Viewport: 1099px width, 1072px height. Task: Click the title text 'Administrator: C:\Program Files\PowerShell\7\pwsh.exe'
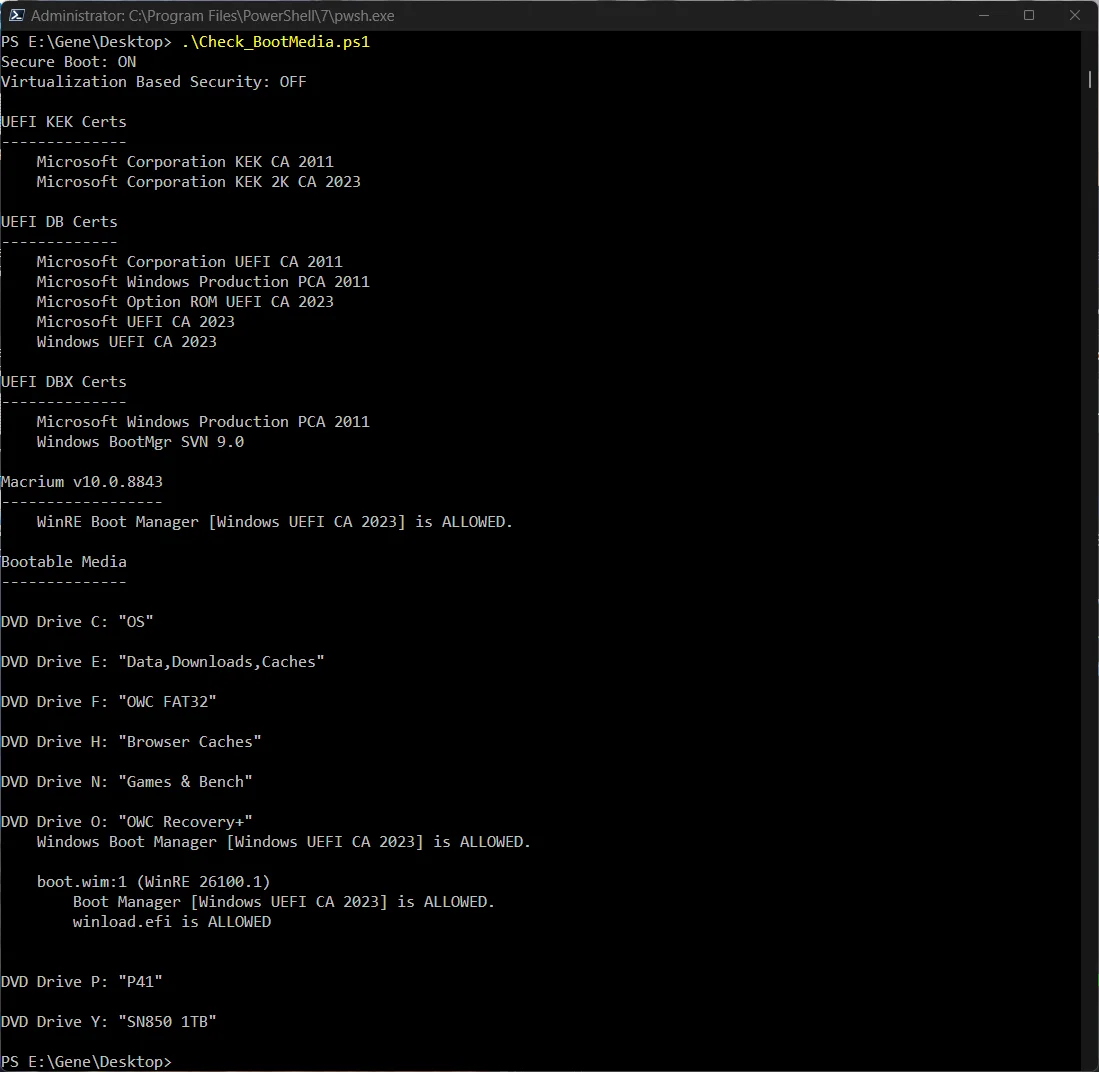[x=212, y=15]
